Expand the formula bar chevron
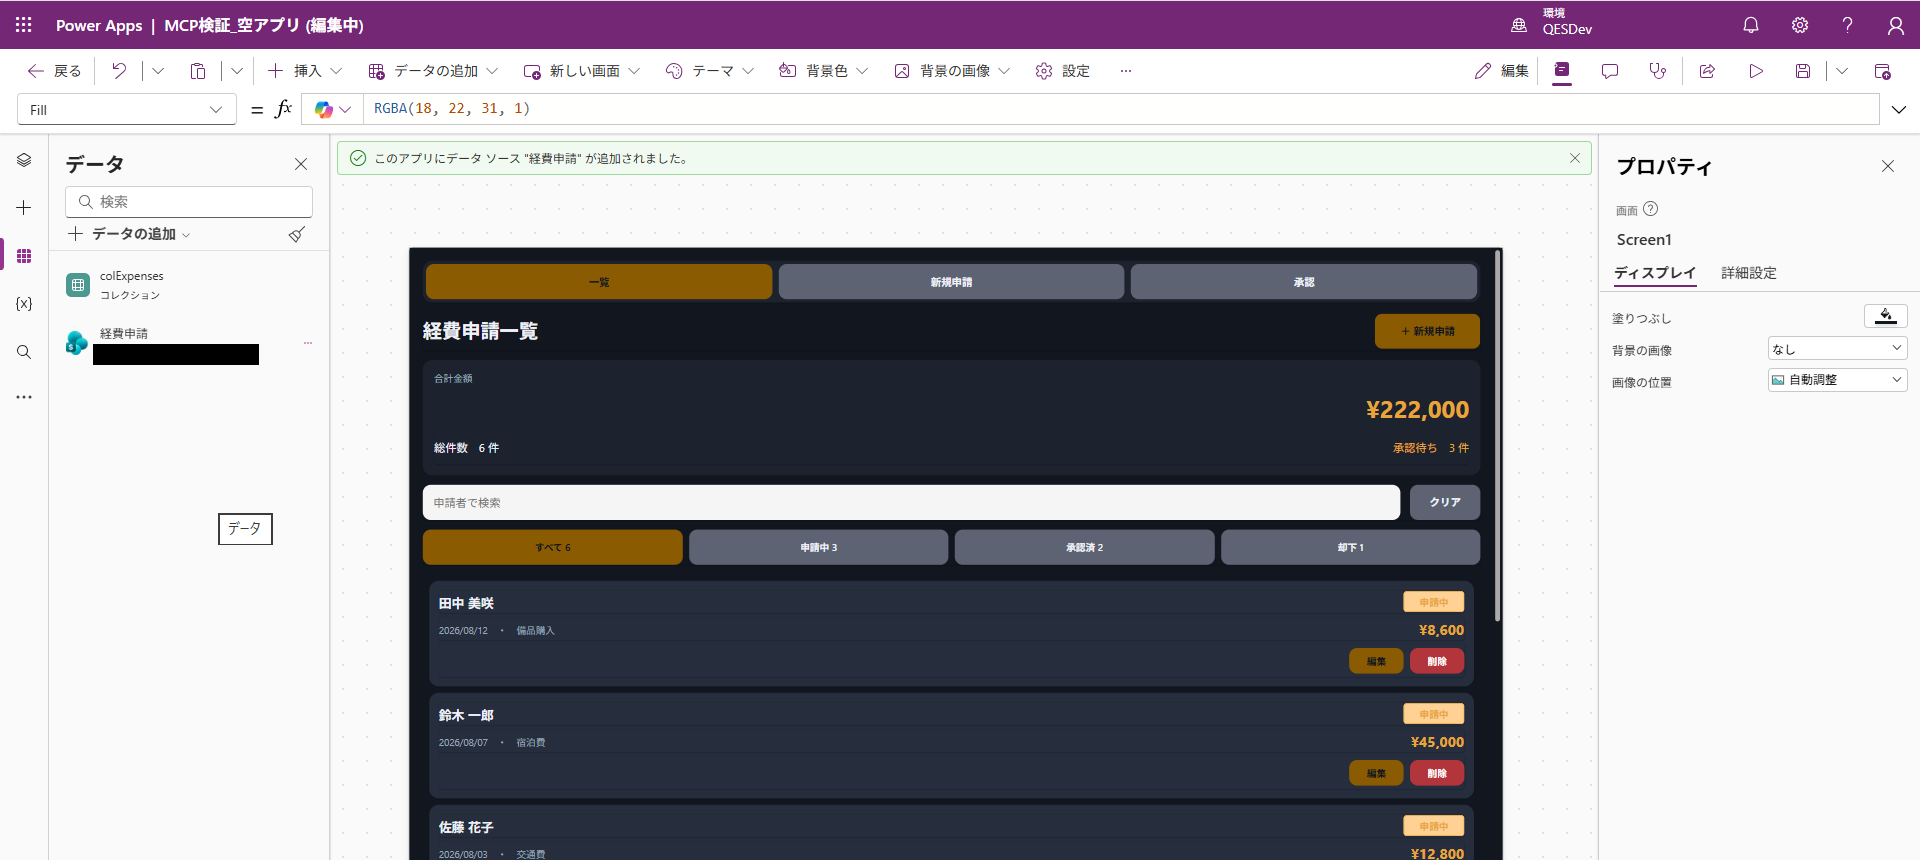 (1899, 110)
